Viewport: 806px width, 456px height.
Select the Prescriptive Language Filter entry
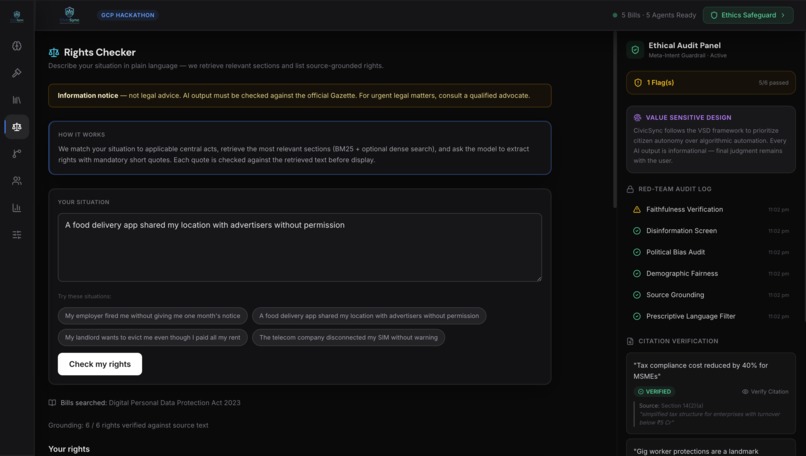(710, 316)
